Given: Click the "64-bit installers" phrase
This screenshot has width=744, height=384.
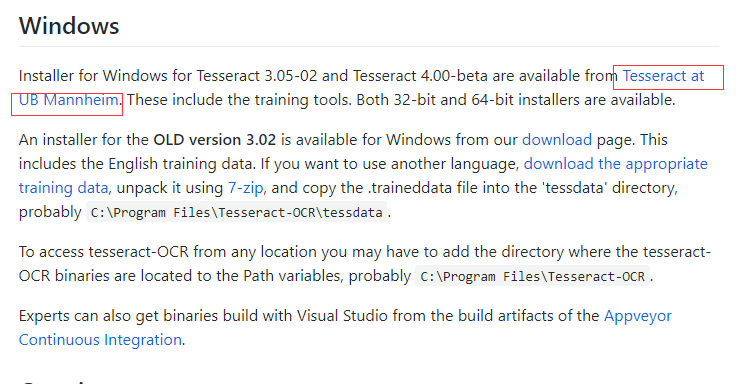Looking at the screenshot, I should pos(525,100).
